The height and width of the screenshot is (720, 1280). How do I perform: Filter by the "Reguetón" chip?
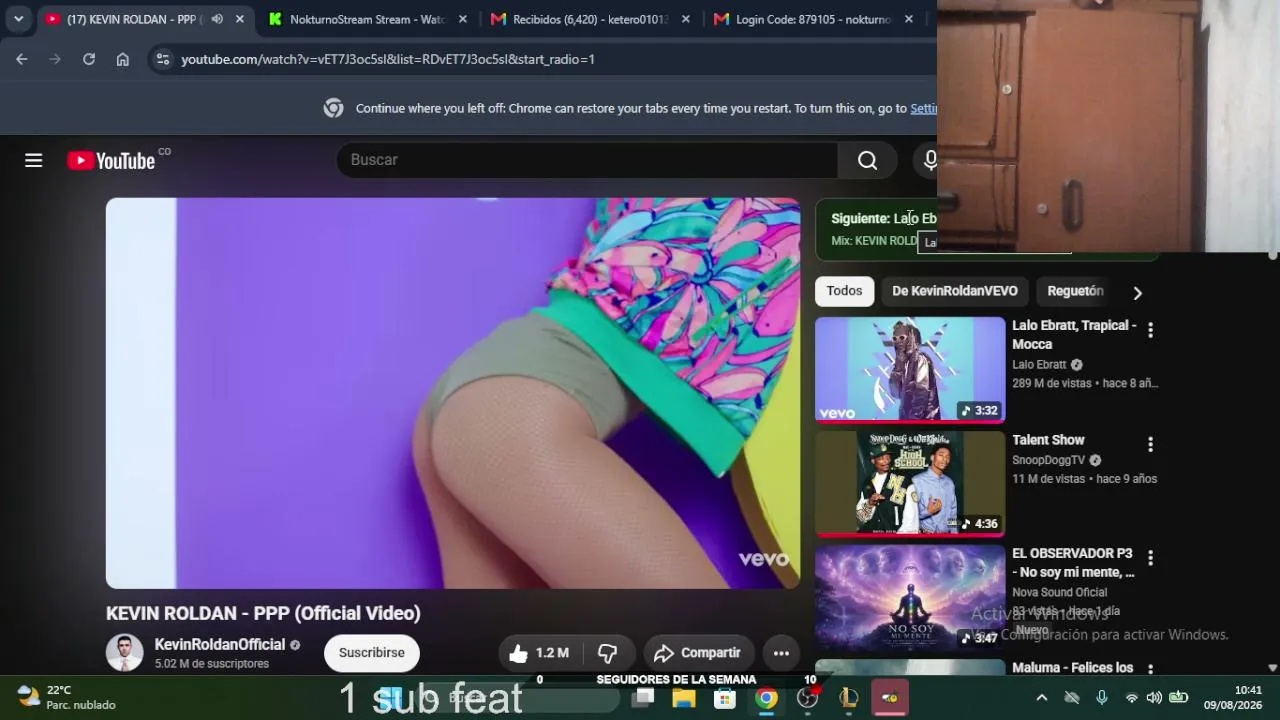point(1075,291)
